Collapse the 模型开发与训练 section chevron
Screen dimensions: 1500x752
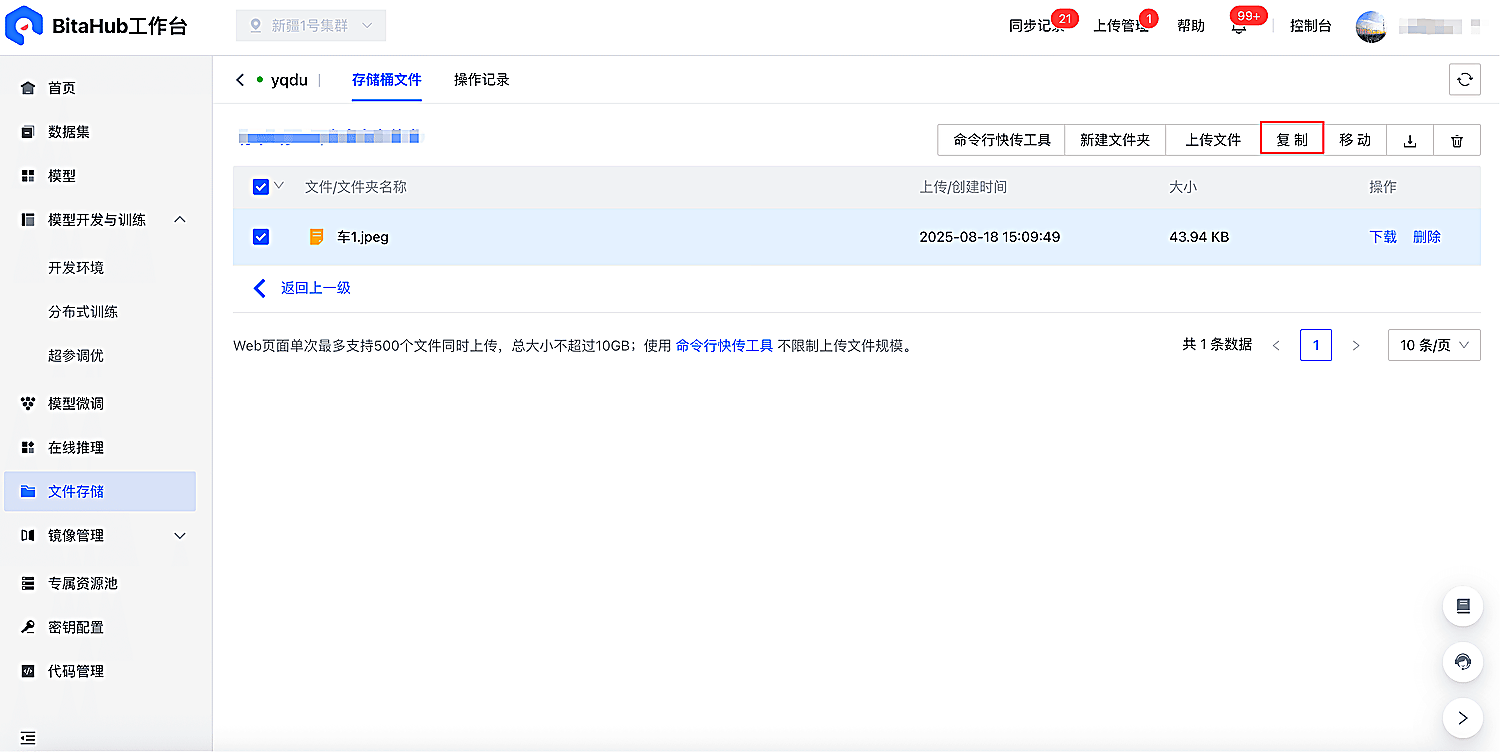coord(180,219)
